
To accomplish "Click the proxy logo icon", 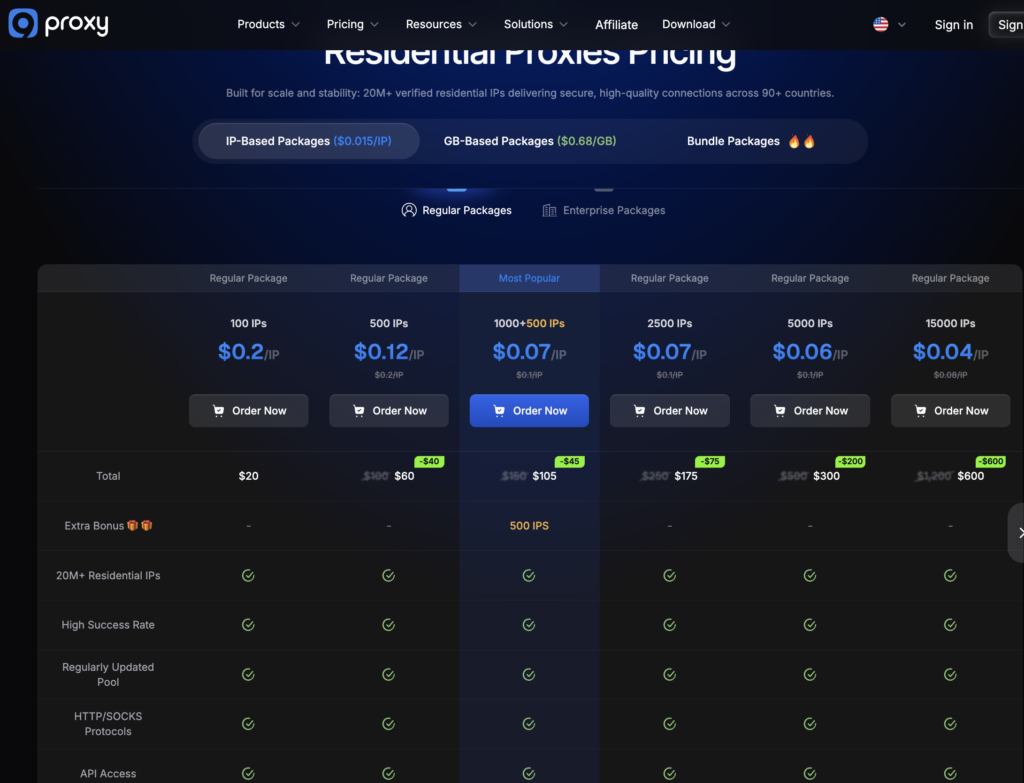I will 23,24.
